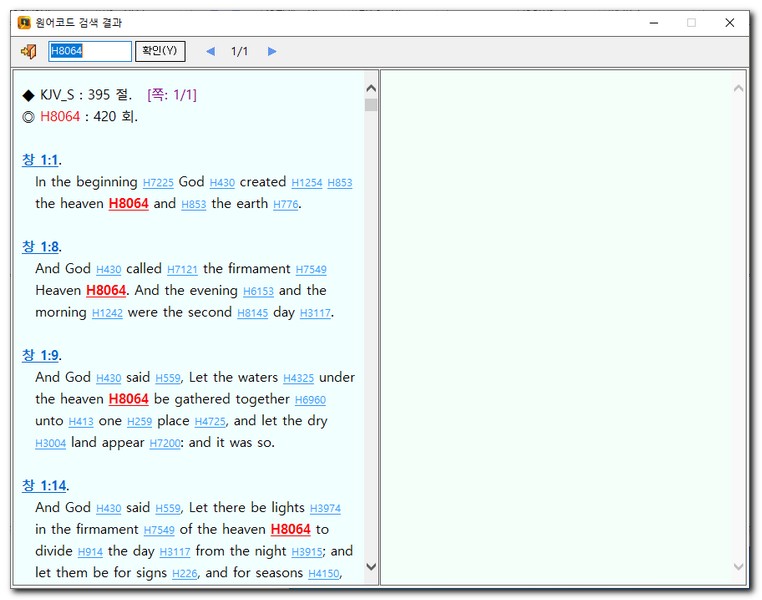This screenshot has width=762, height=600.
Task: Go to previous page with left arrow
Action: tap(210, 51)
